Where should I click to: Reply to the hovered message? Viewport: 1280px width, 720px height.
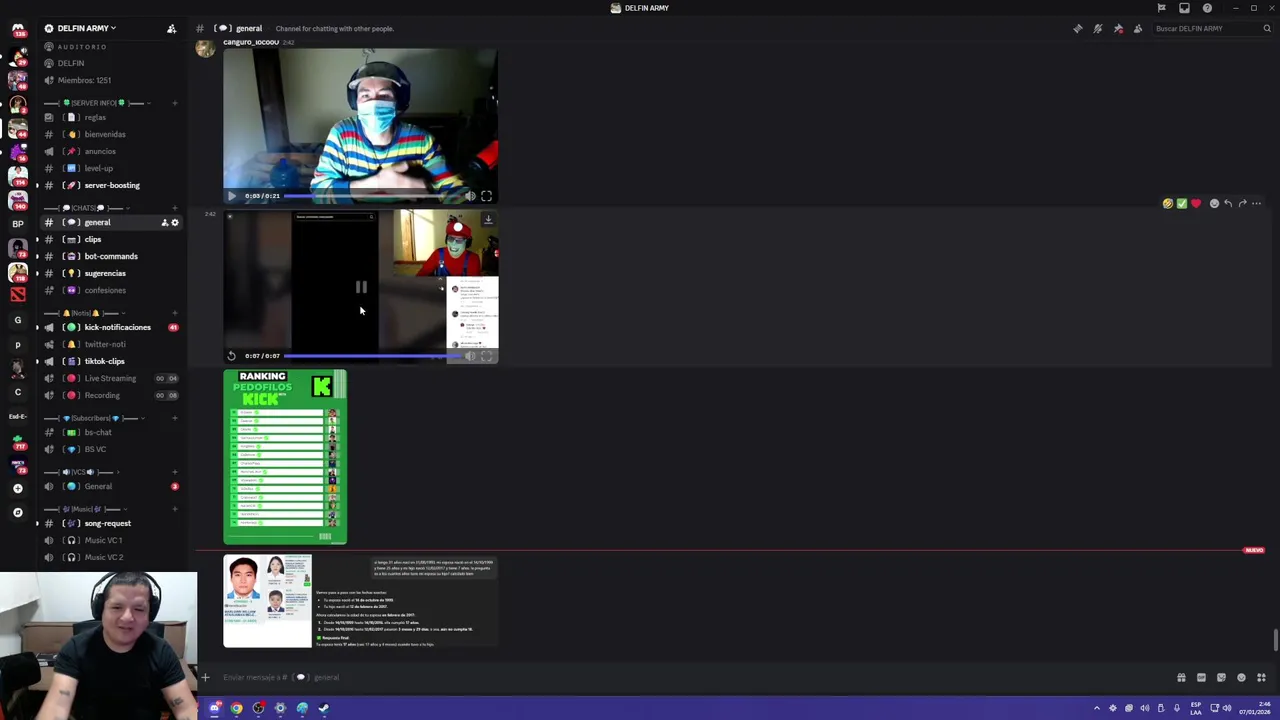coord(1228,203)
